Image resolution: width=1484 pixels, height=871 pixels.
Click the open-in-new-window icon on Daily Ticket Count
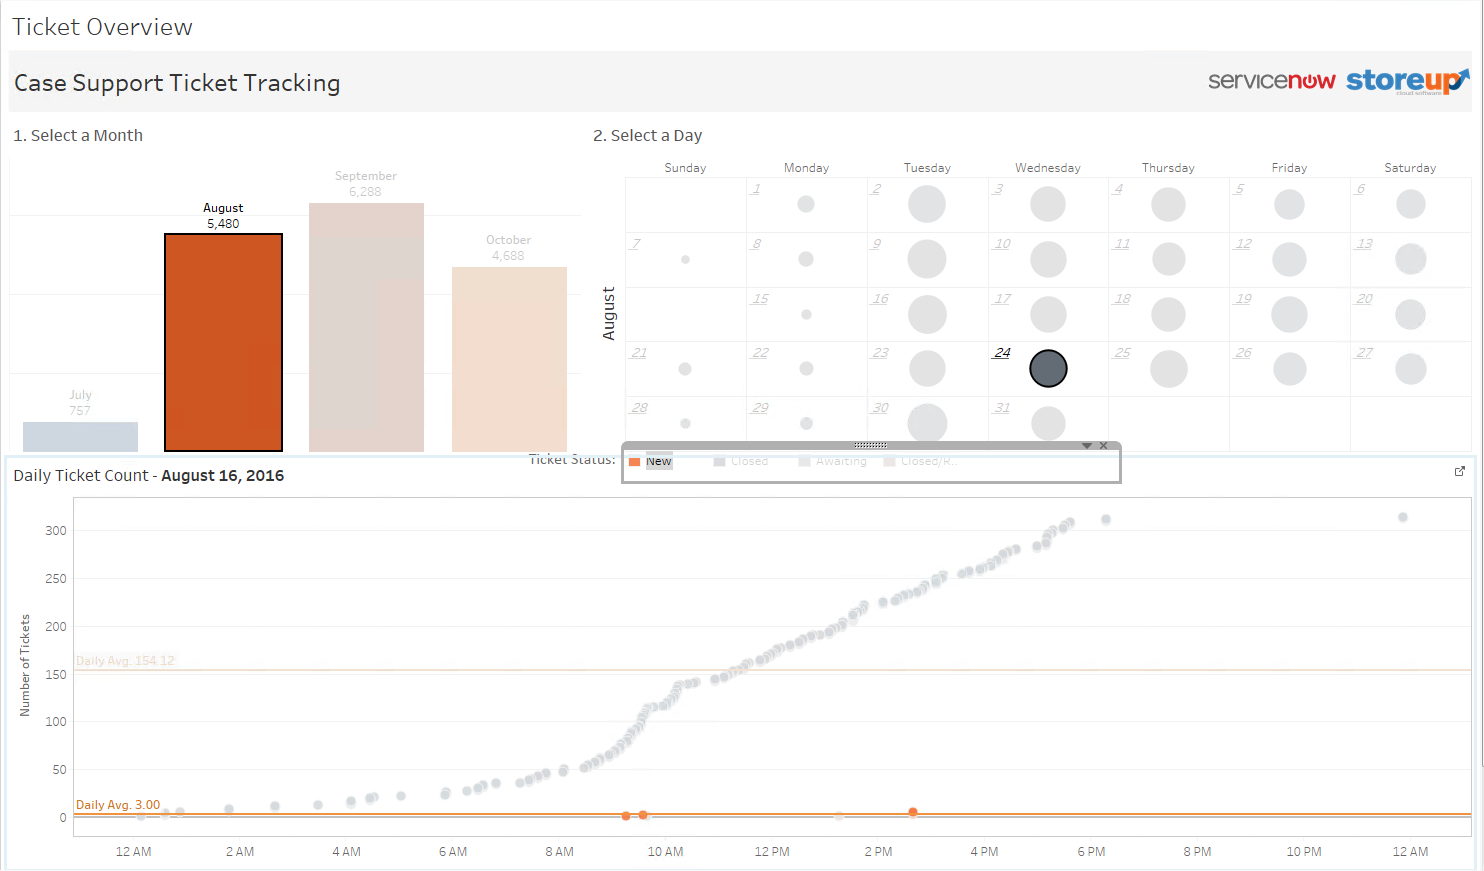[x=1460, y=470]
